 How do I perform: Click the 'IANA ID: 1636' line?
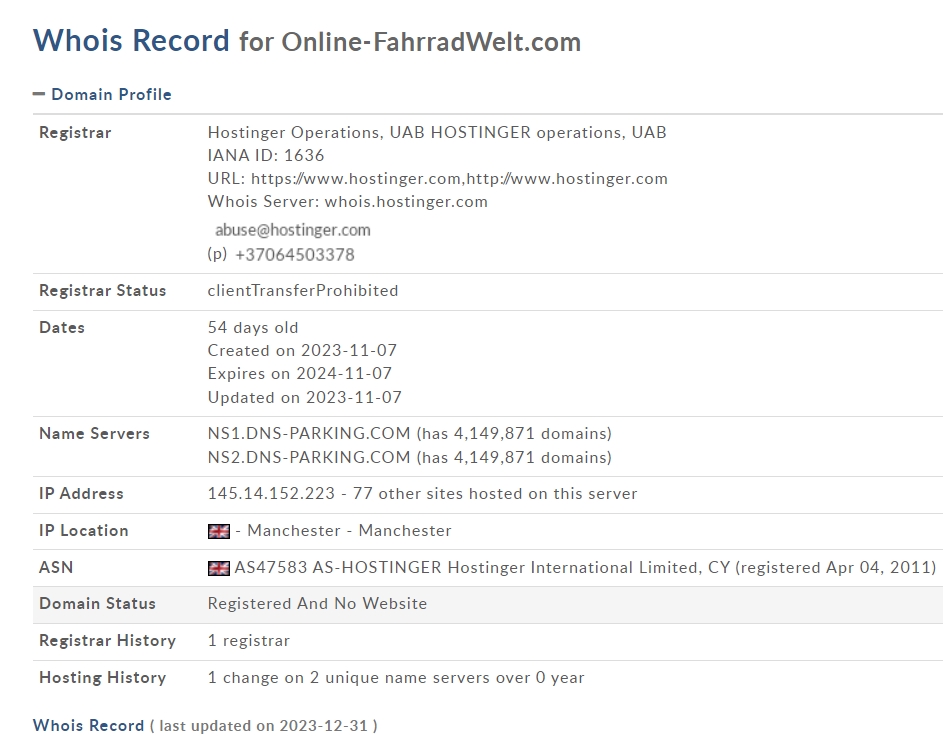tap(266, 155)
